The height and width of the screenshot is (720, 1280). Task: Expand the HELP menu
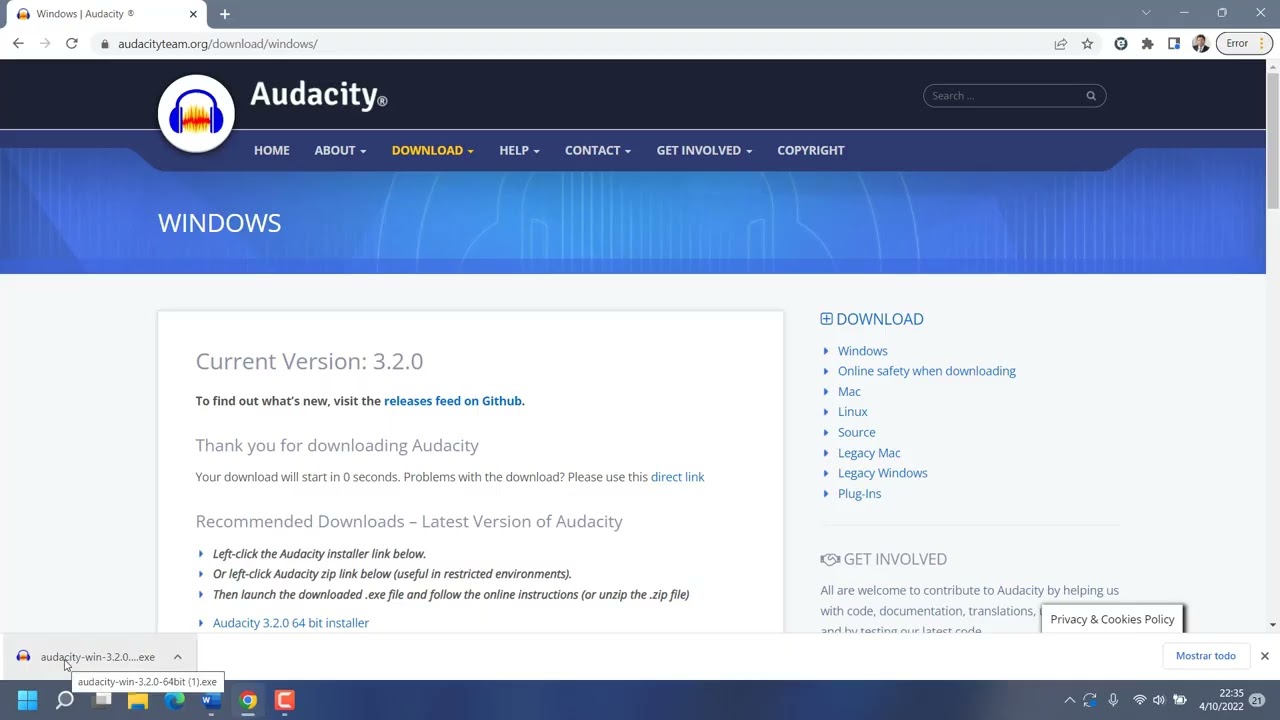[519, 150]
